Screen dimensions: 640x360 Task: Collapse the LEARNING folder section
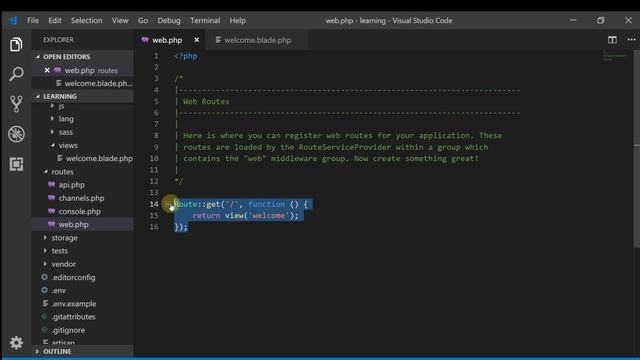(x=83, y=96)
